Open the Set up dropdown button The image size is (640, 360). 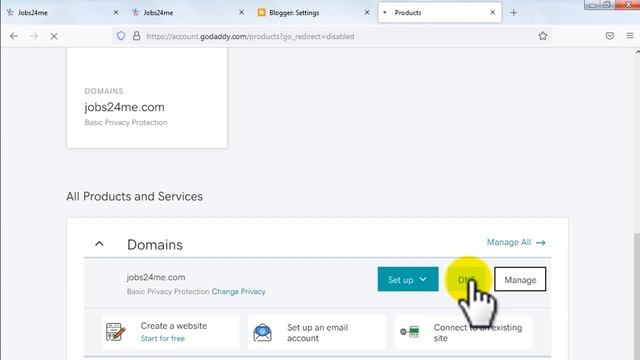(408, 280)
